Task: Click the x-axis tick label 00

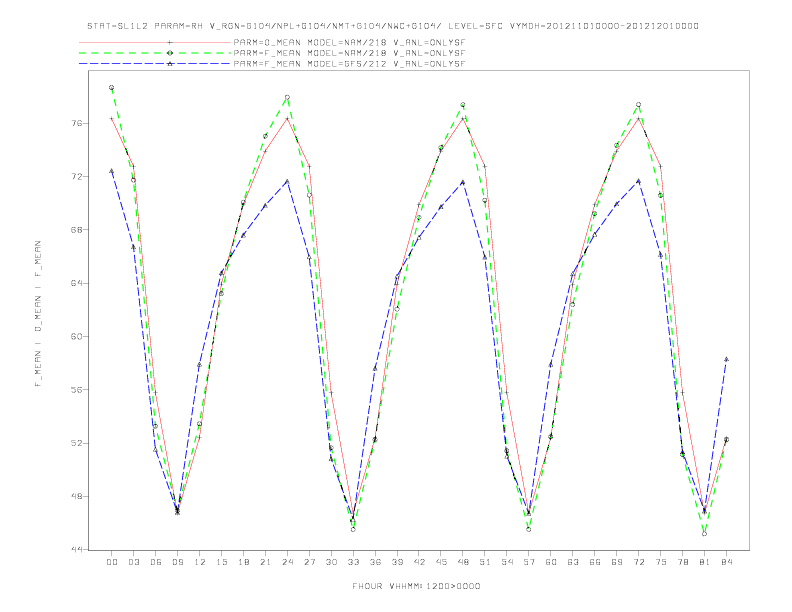Action: tap(112, 562)
